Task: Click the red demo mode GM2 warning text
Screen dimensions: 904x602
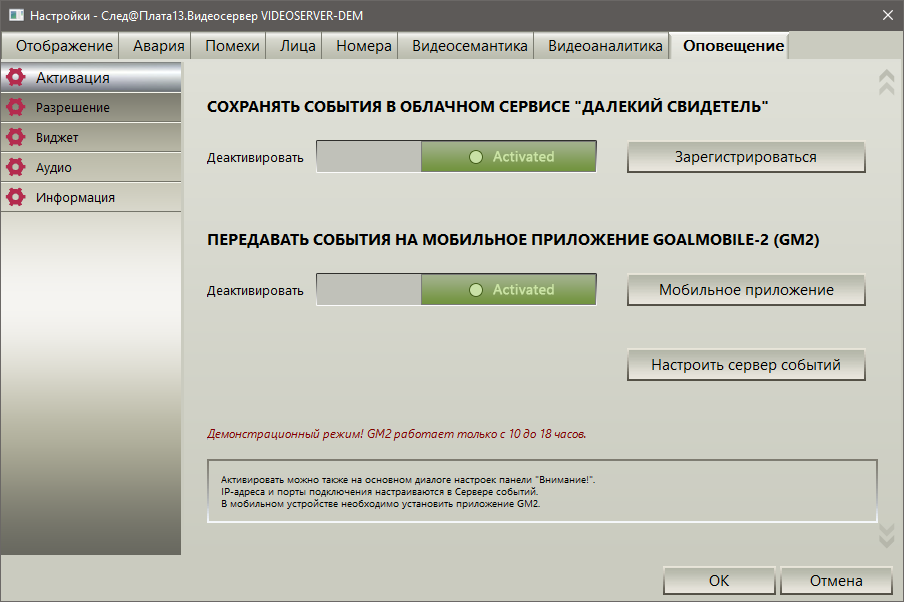Action: point(397,434)
